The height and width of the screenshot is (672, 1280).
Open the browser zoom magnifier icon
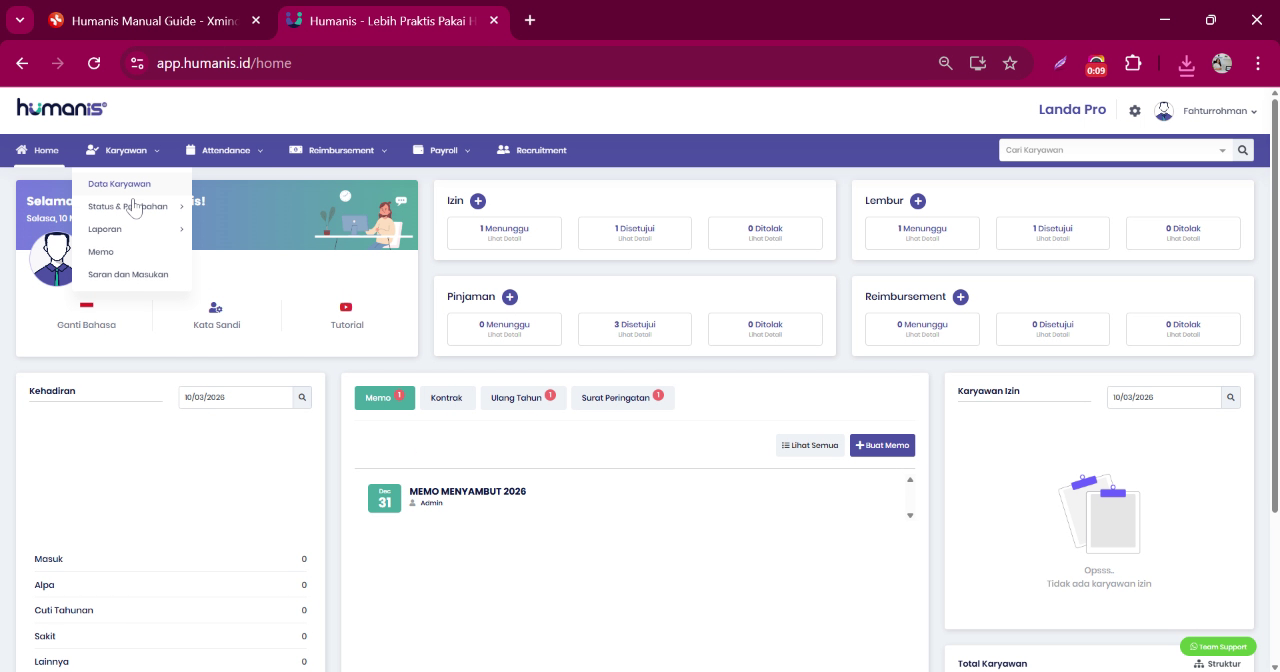point(946,63)
